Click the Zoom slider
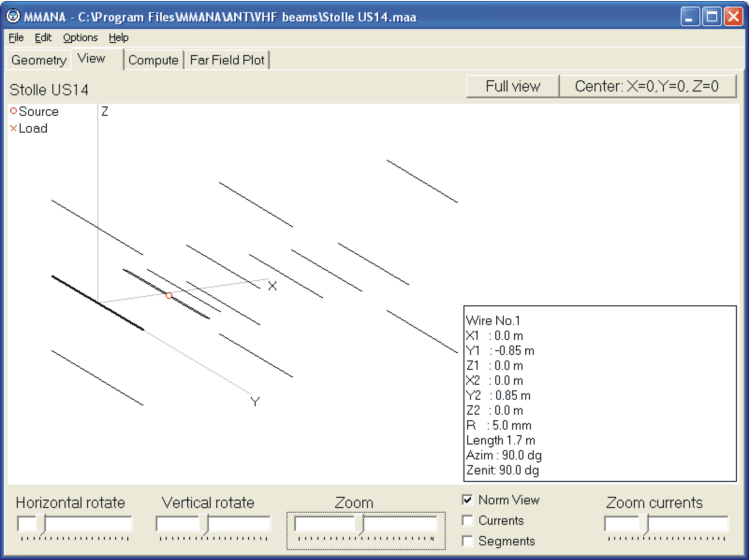 click(x=366, y=524)
